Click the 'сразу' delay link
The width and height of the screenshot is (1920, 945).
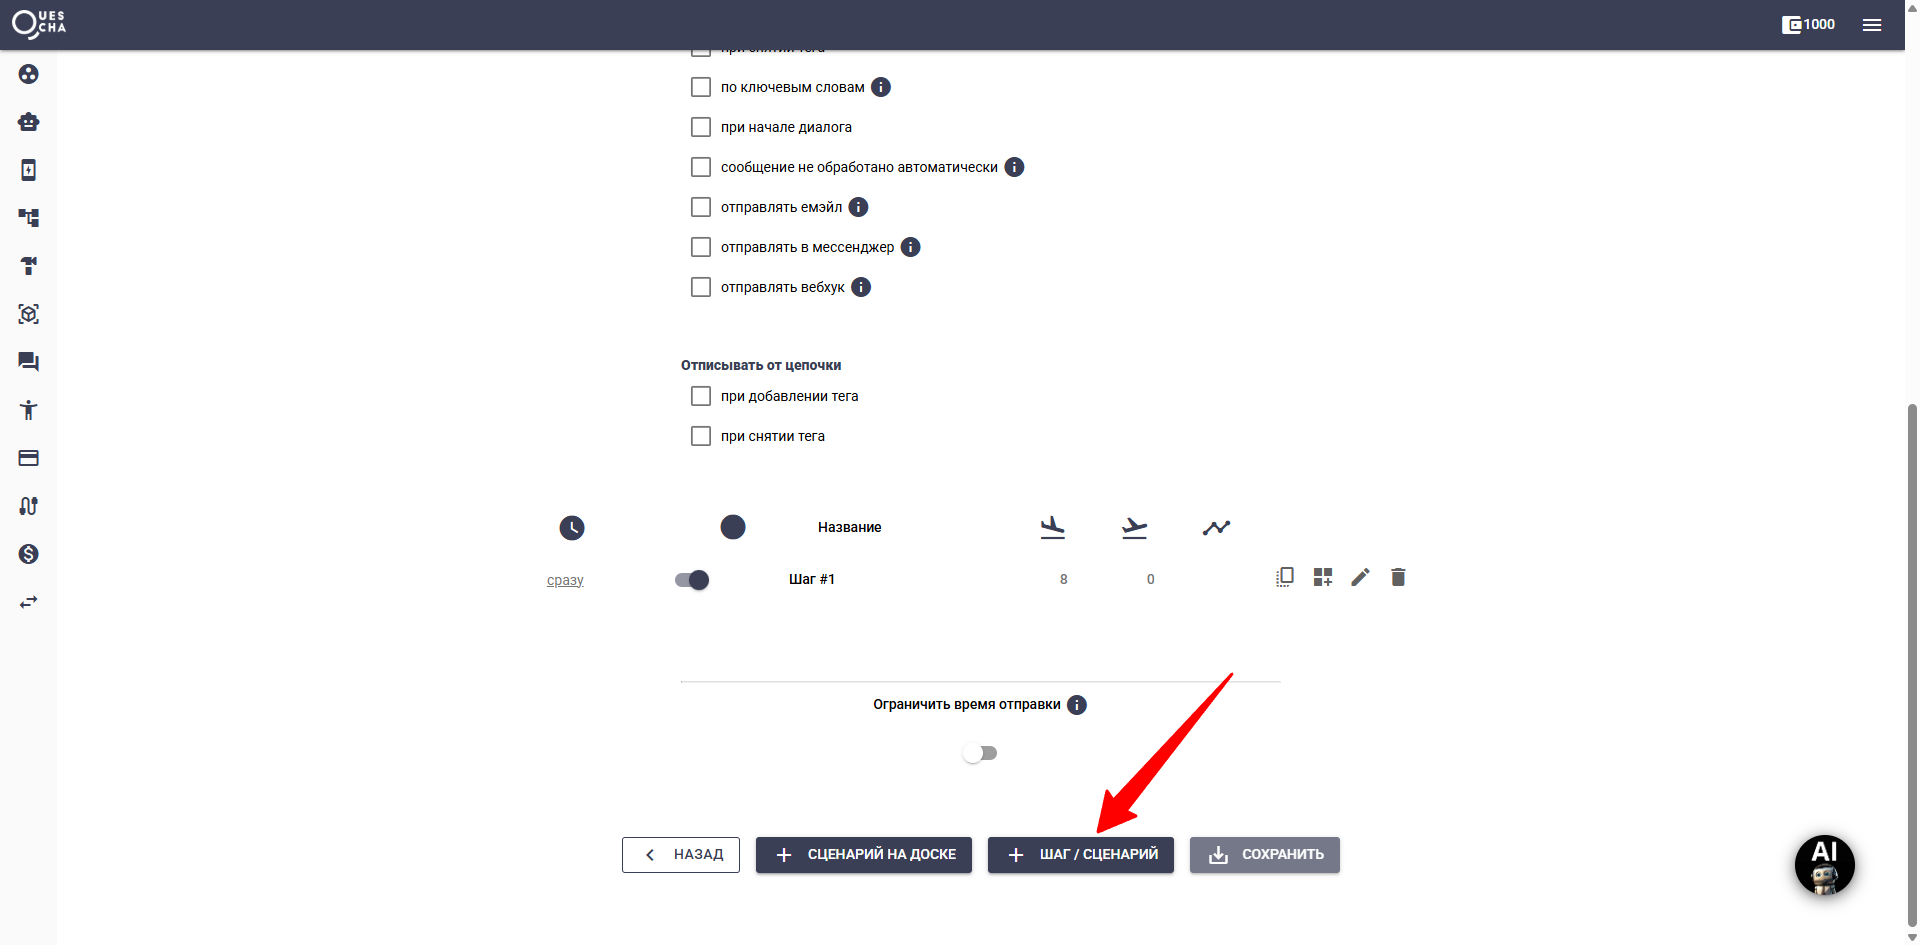coord(565,580)
